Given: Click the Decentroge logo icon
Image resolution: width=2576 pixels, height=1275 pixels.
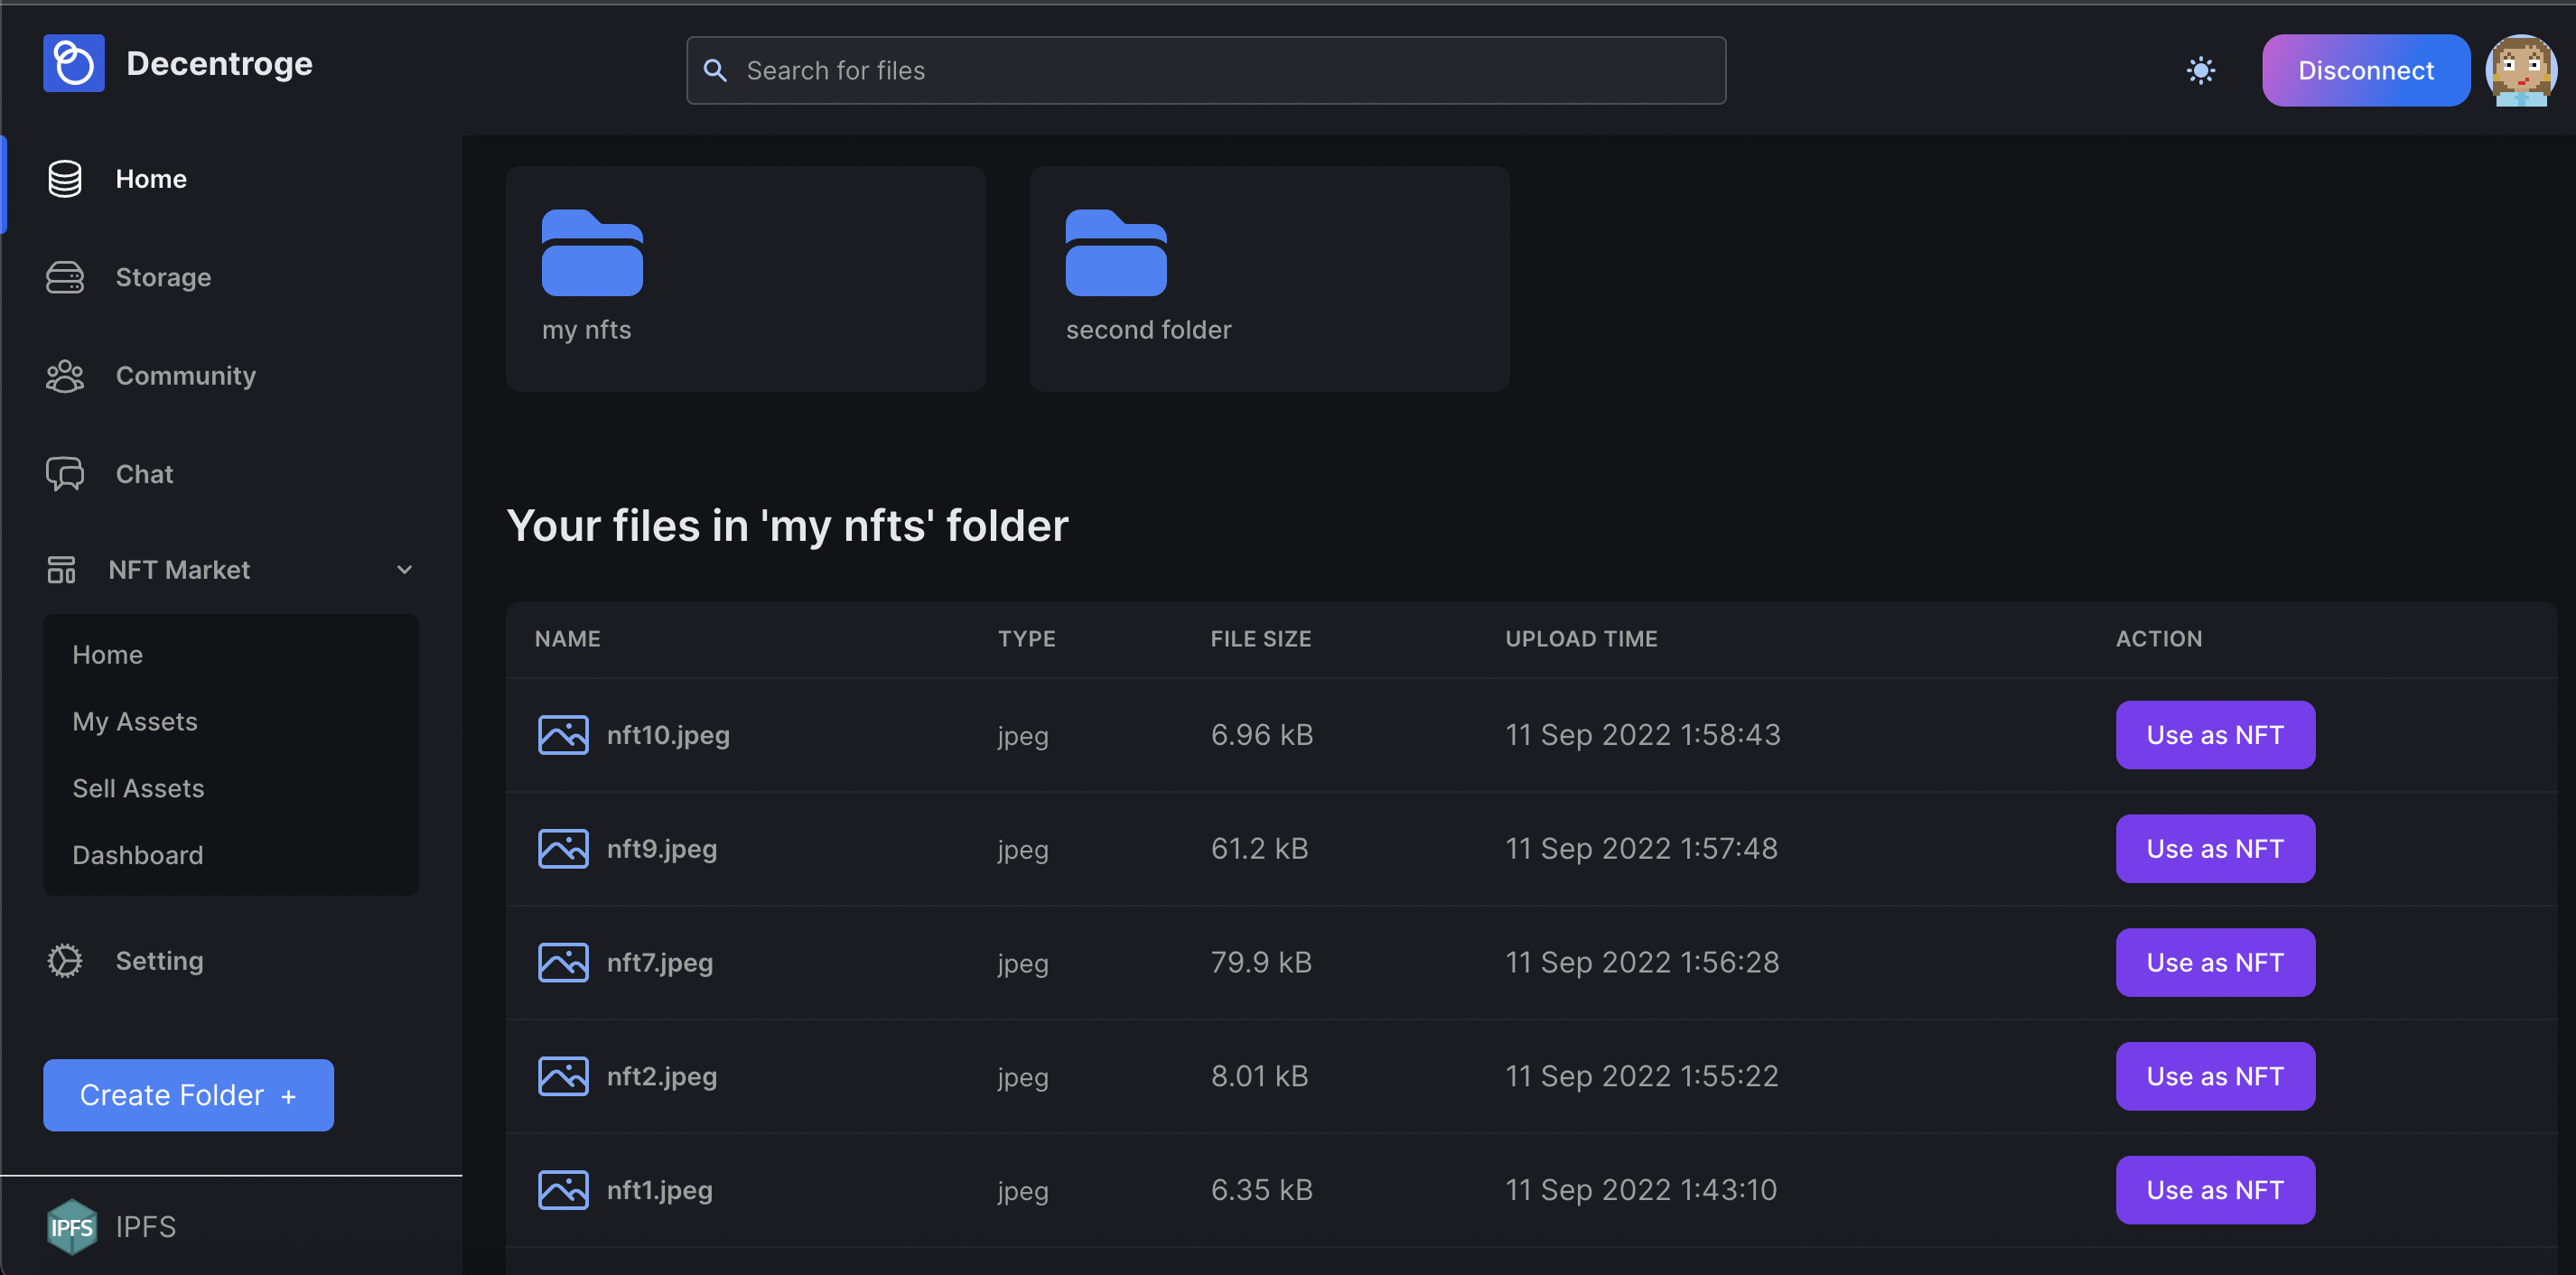Looking at the screenshot, I should click(x=73, y=63).
